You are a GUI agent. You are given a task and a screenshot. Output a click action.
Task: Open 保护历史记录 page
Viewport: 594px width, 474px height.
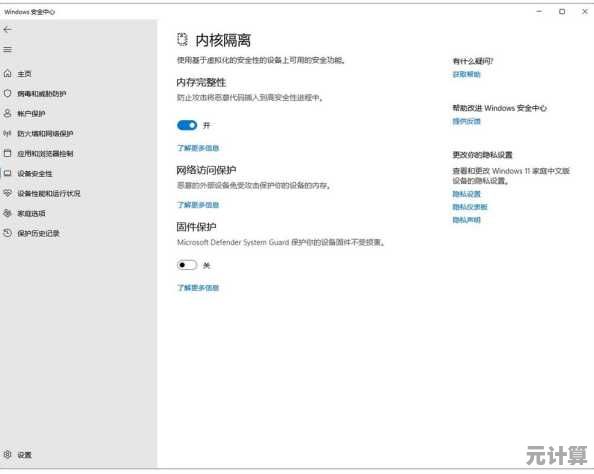pos(38,233)
